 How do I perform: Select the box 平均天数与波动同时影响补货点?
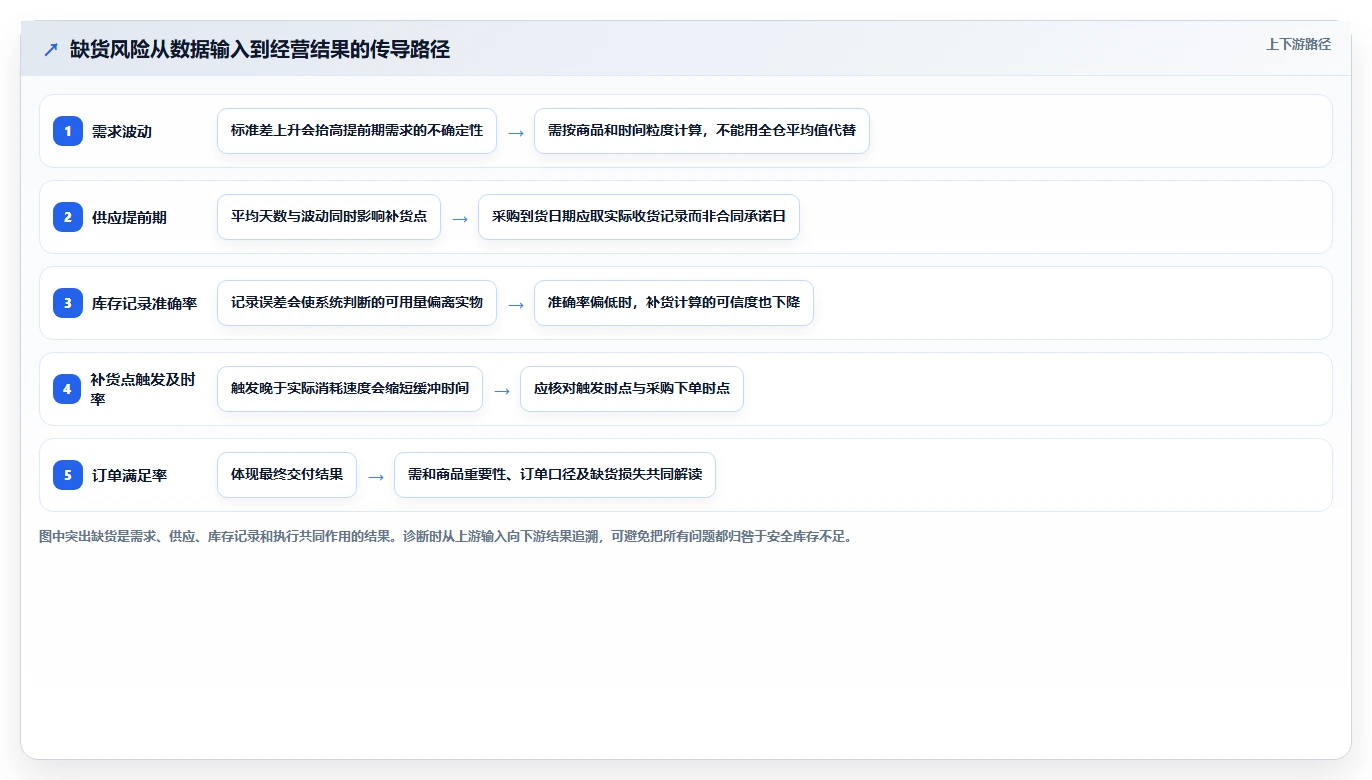pos(329,217)
